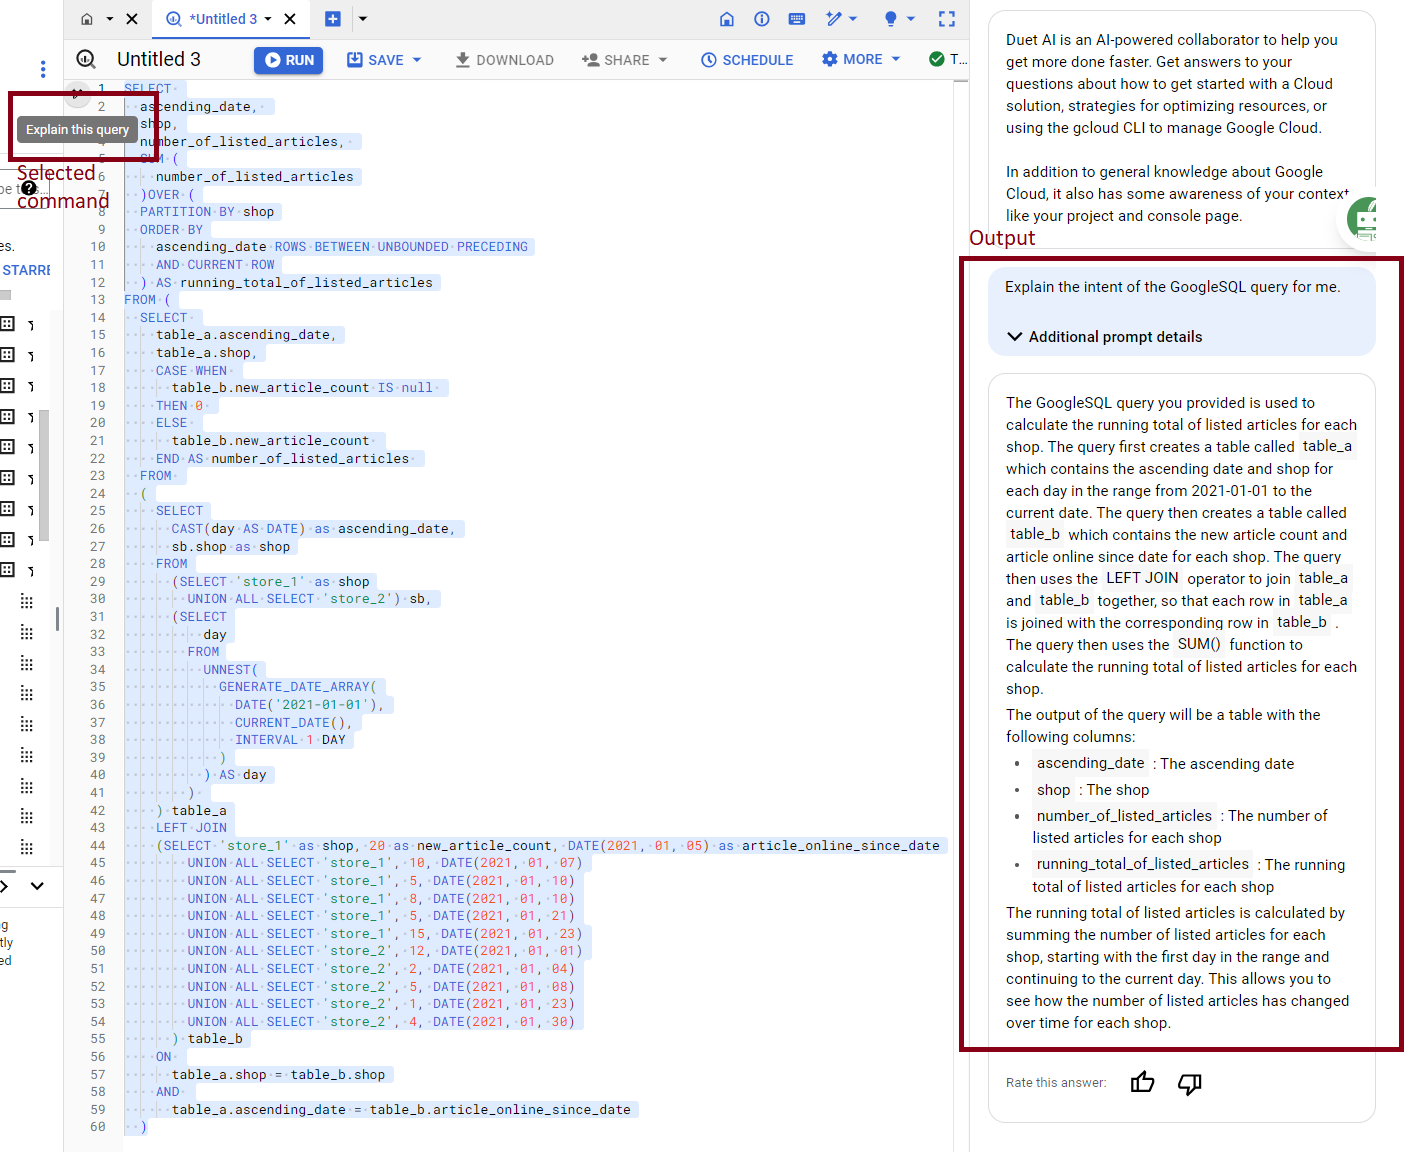Create a new query with the plus icon
This screenshot has height=1152, width=1410.
[333, 19]
